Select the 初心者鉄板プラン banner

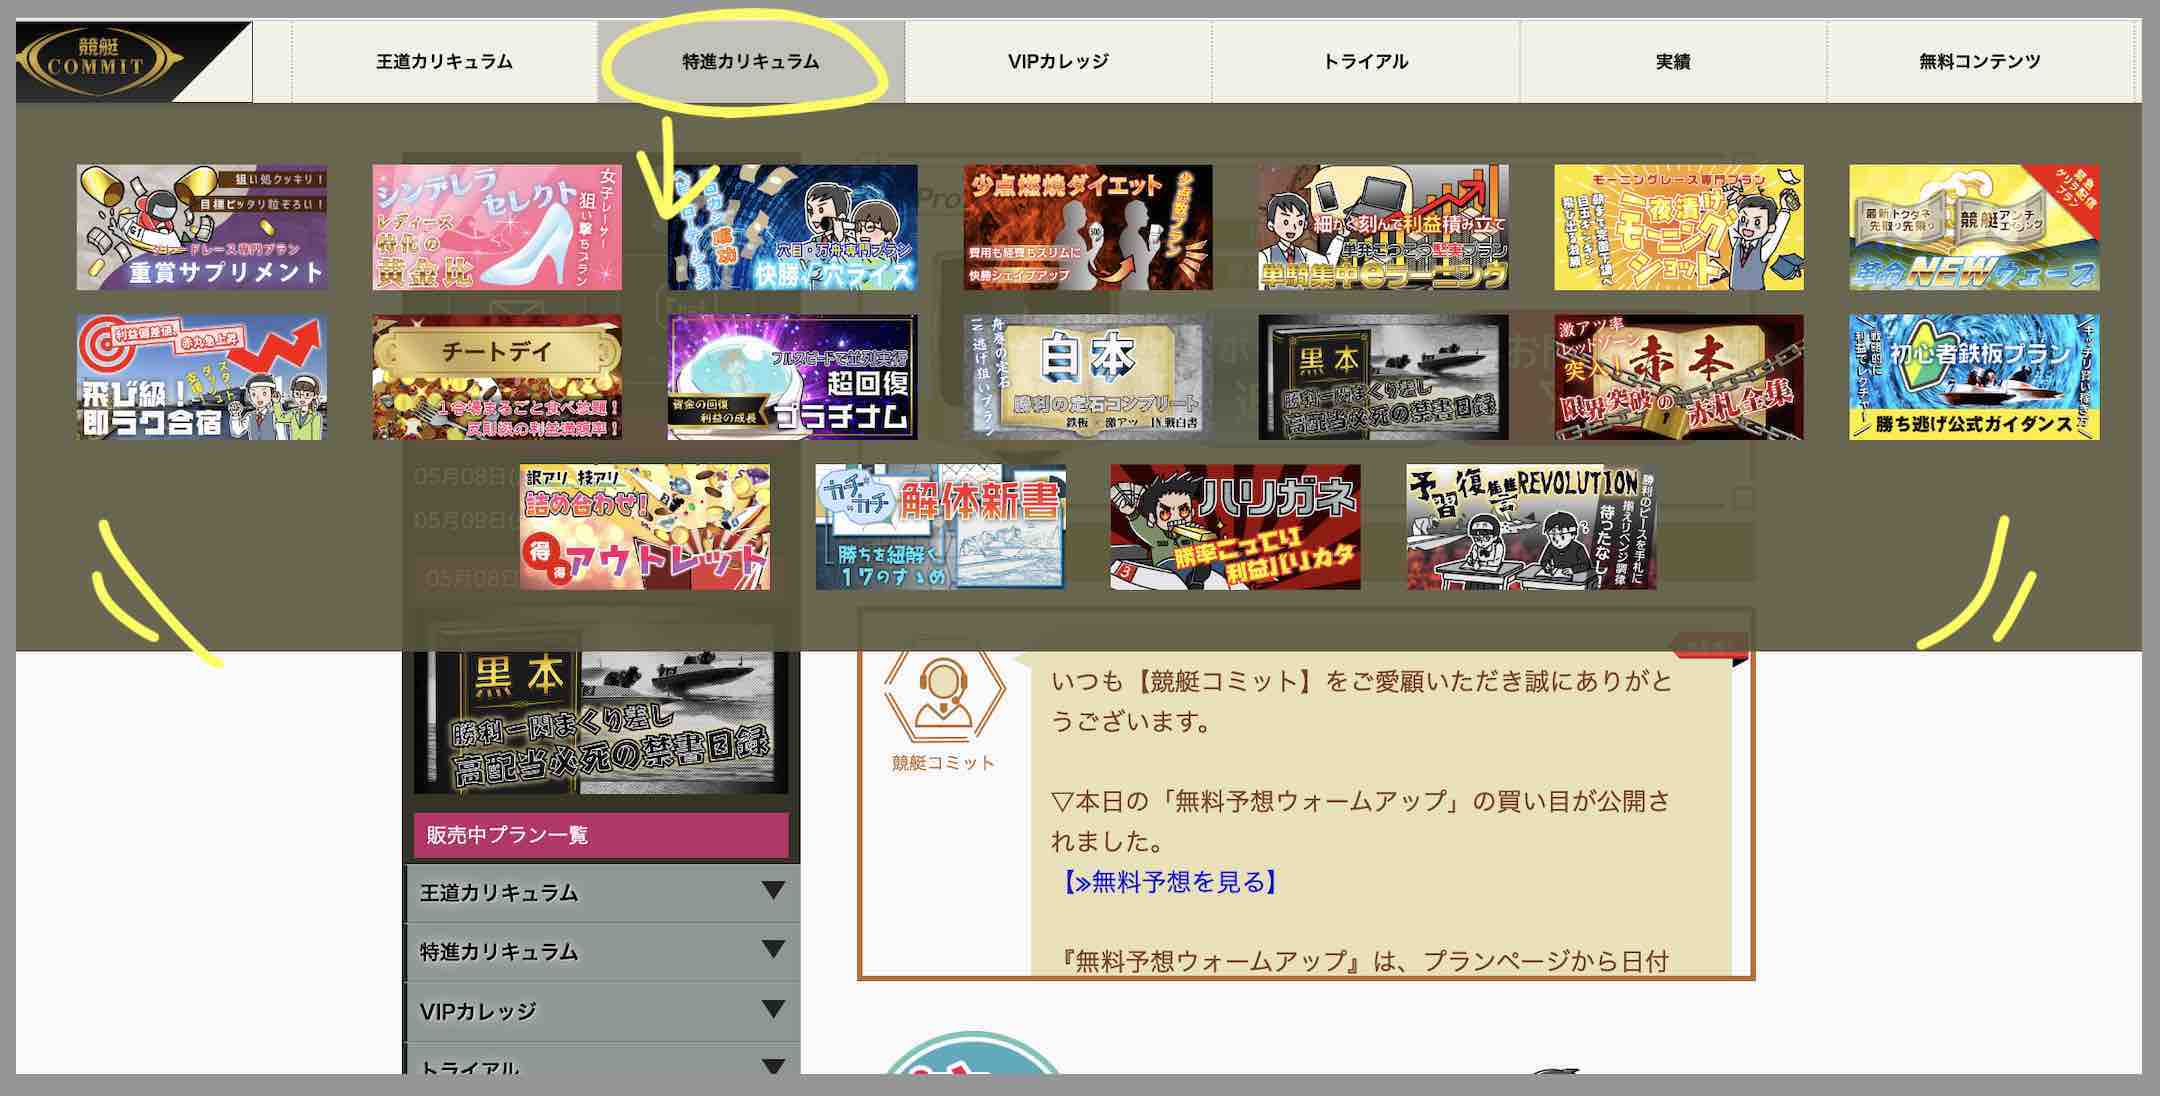1975,375
